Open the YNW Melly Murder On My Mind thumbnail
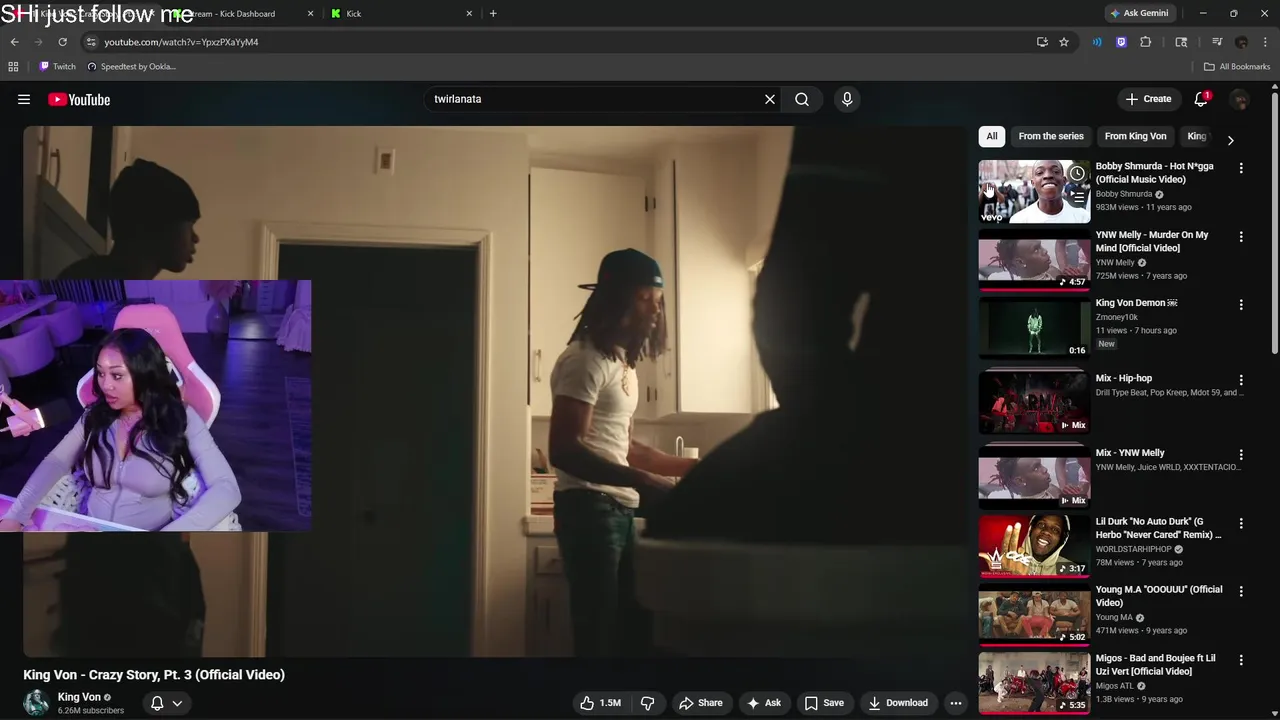Viewport: 1280px width, 720px height. pyautogui.click(x=1034, y=260)
